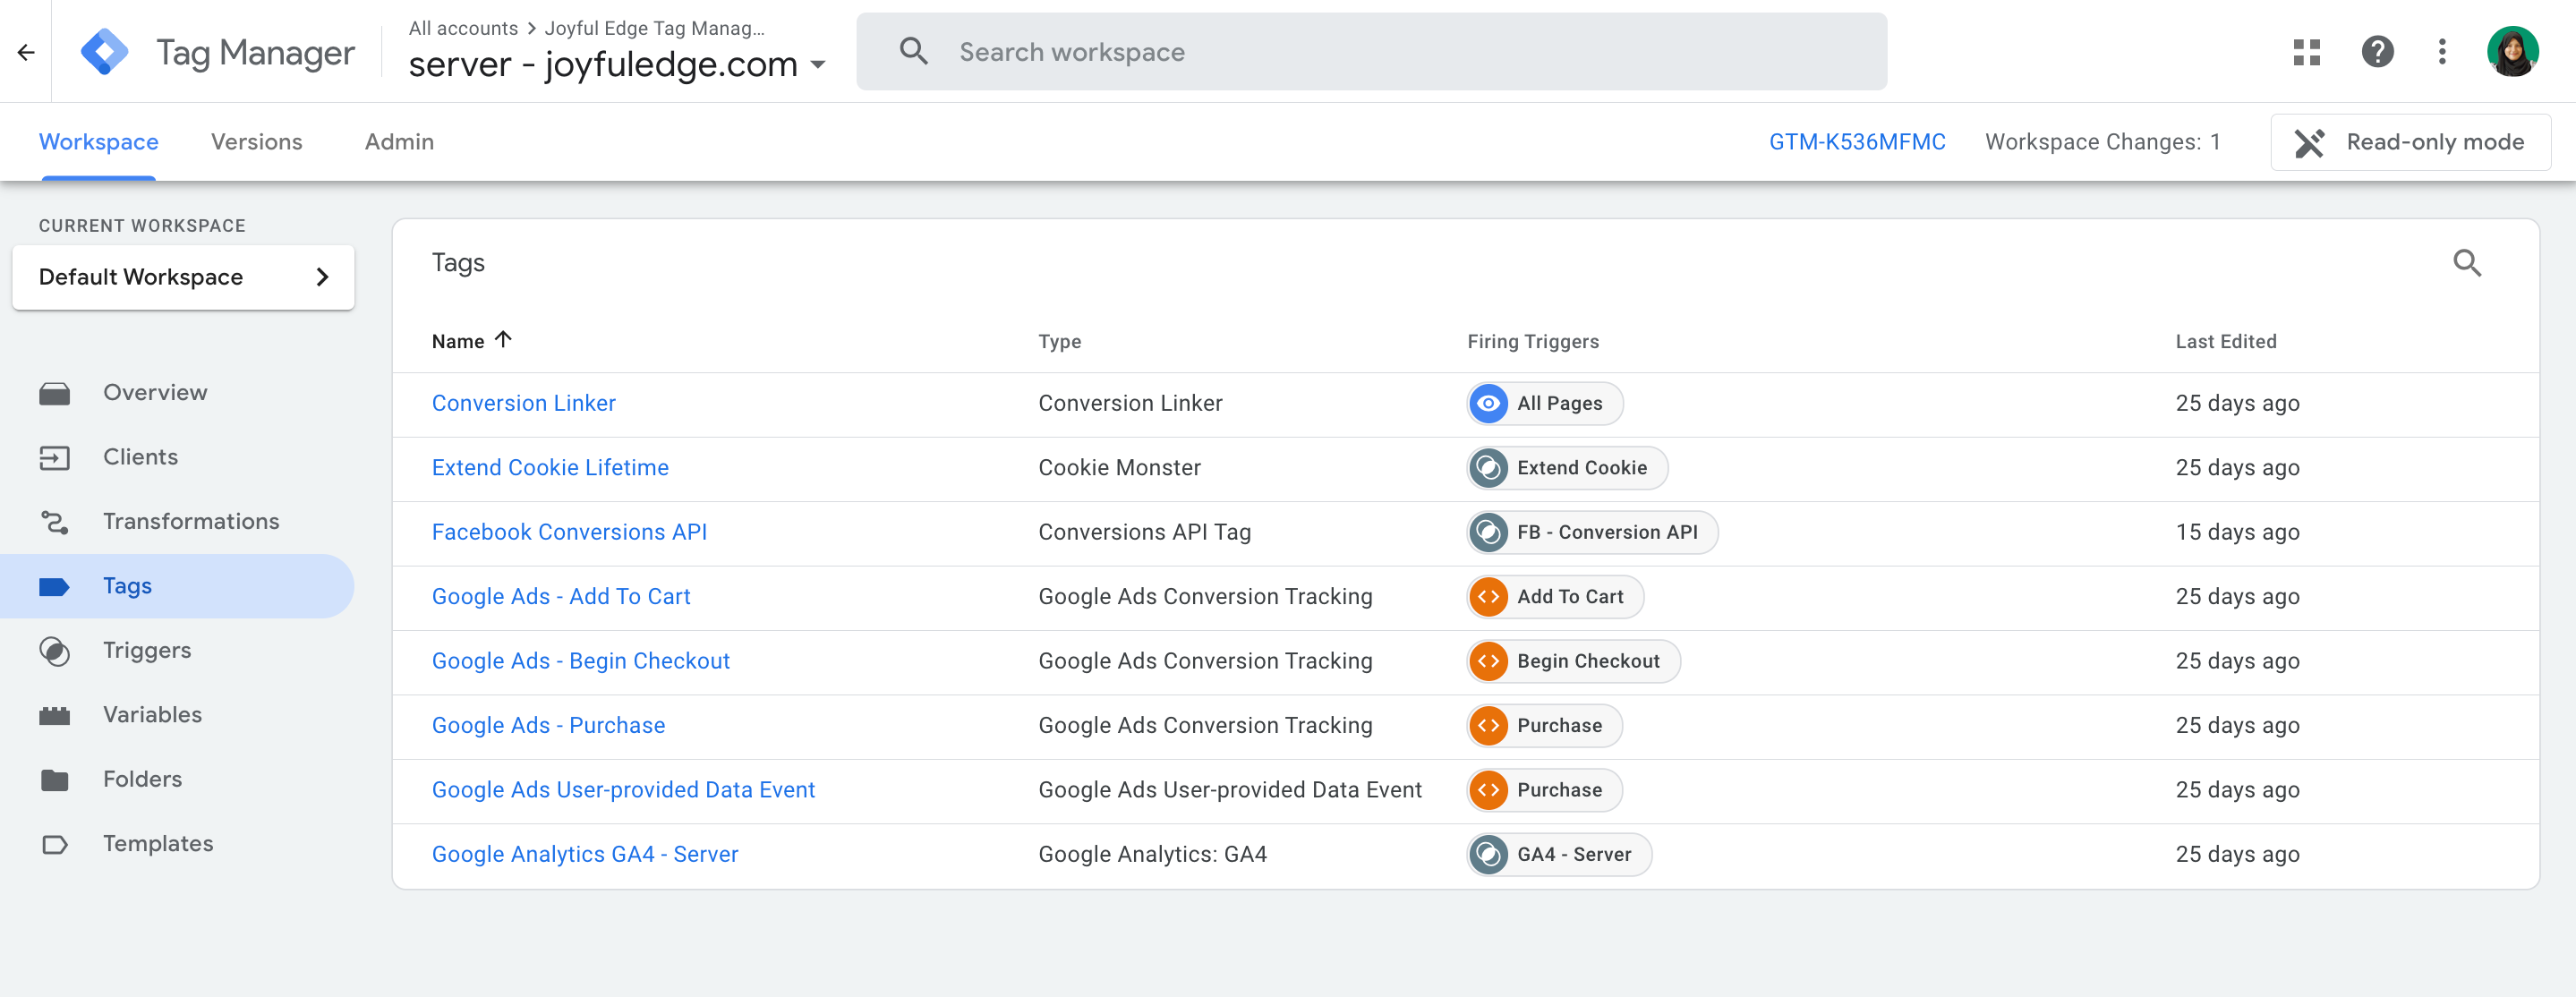The width and height of the screenshot is (2576, 997).
Task: Open the help question mark icon
Action: pyautogui.click(x=2377, y=52)
